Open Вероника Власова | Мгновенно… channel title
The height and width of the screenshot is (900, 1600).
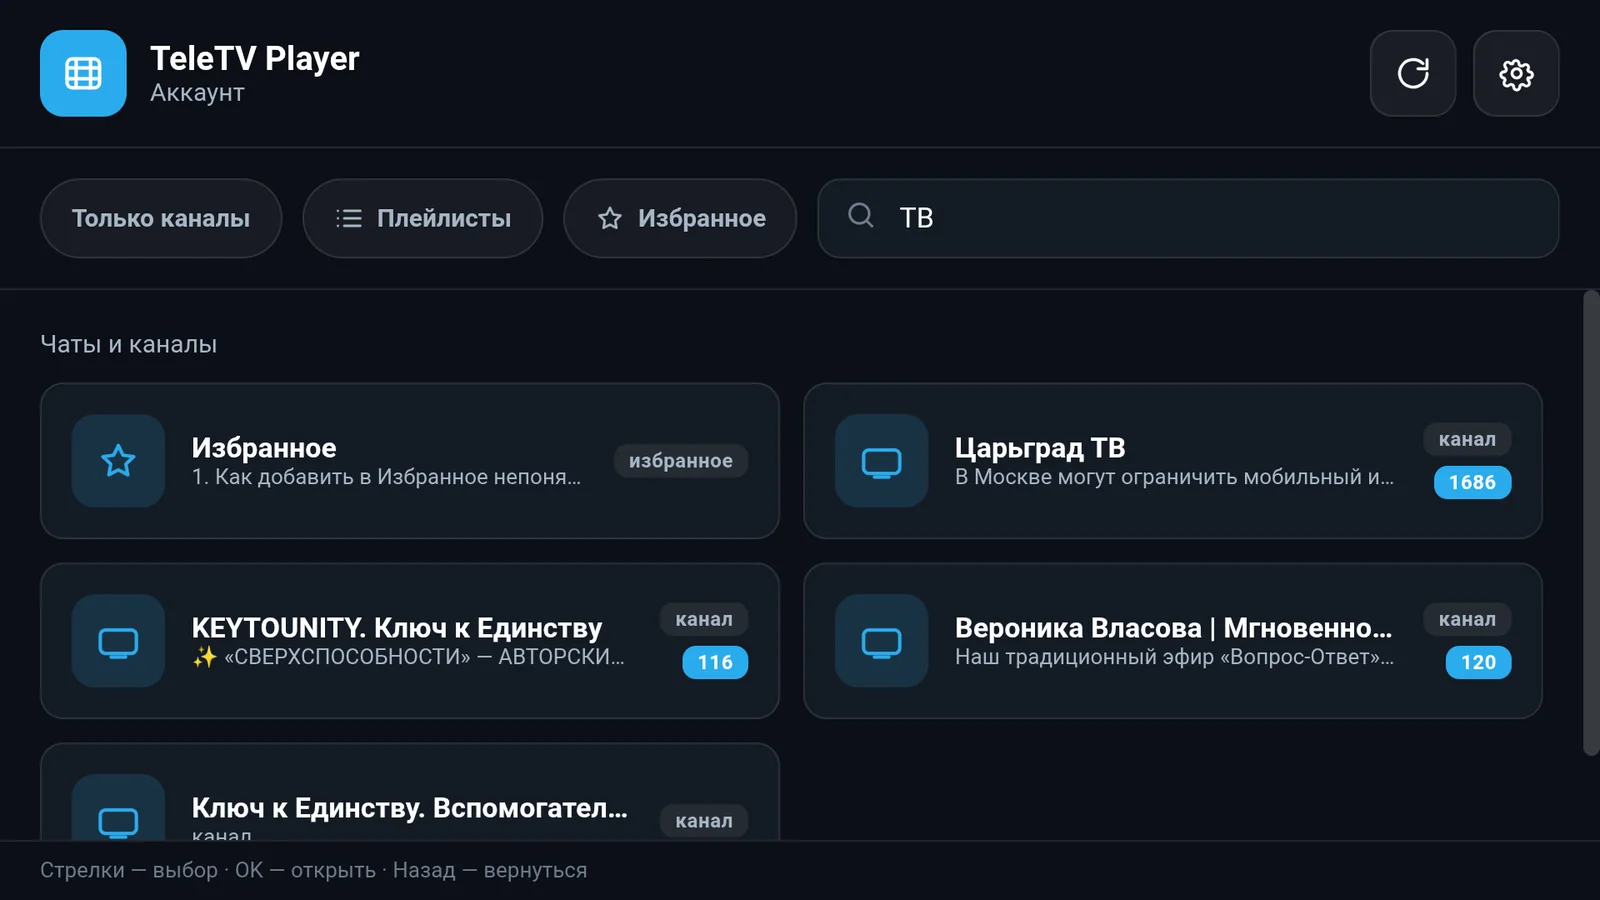coord(1173,628)
